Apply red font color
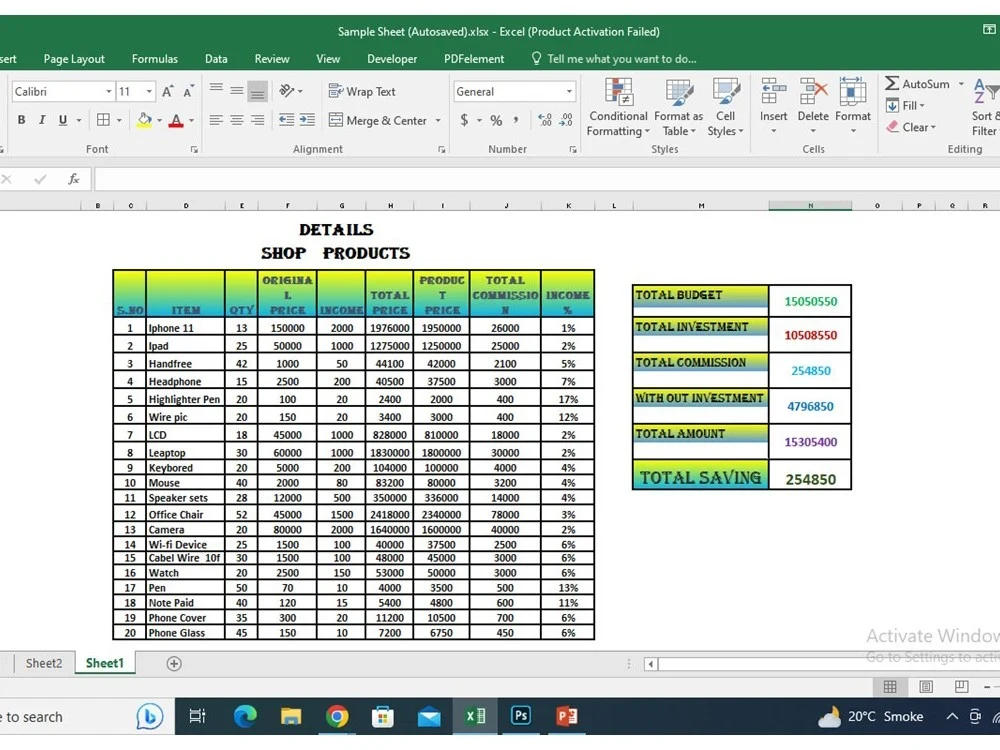1000x750 pixels. (177, 120)
